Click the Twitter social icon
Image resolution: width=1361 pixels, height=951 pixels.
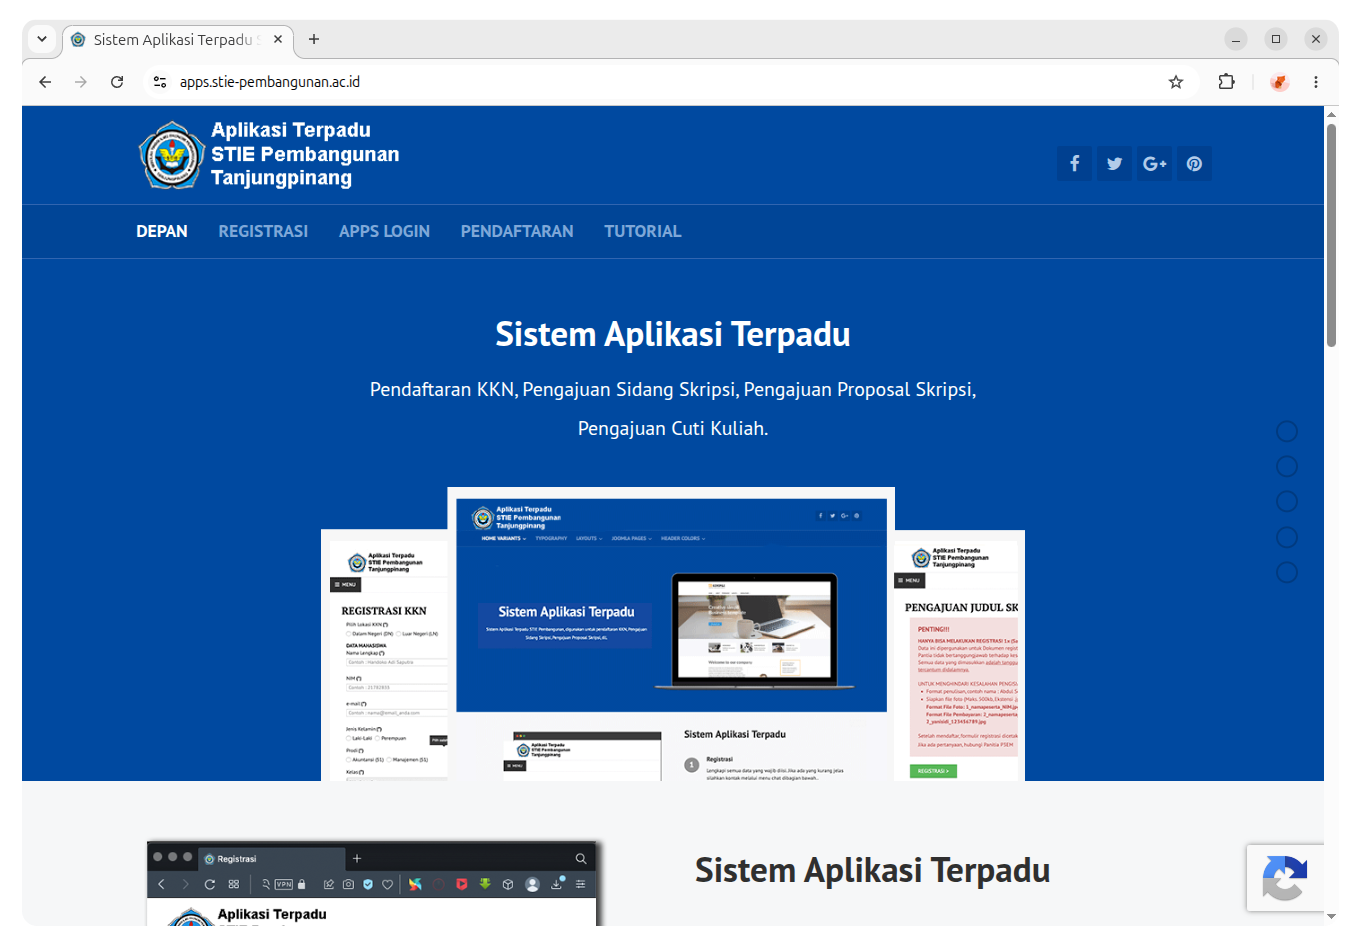[1114, 163]
